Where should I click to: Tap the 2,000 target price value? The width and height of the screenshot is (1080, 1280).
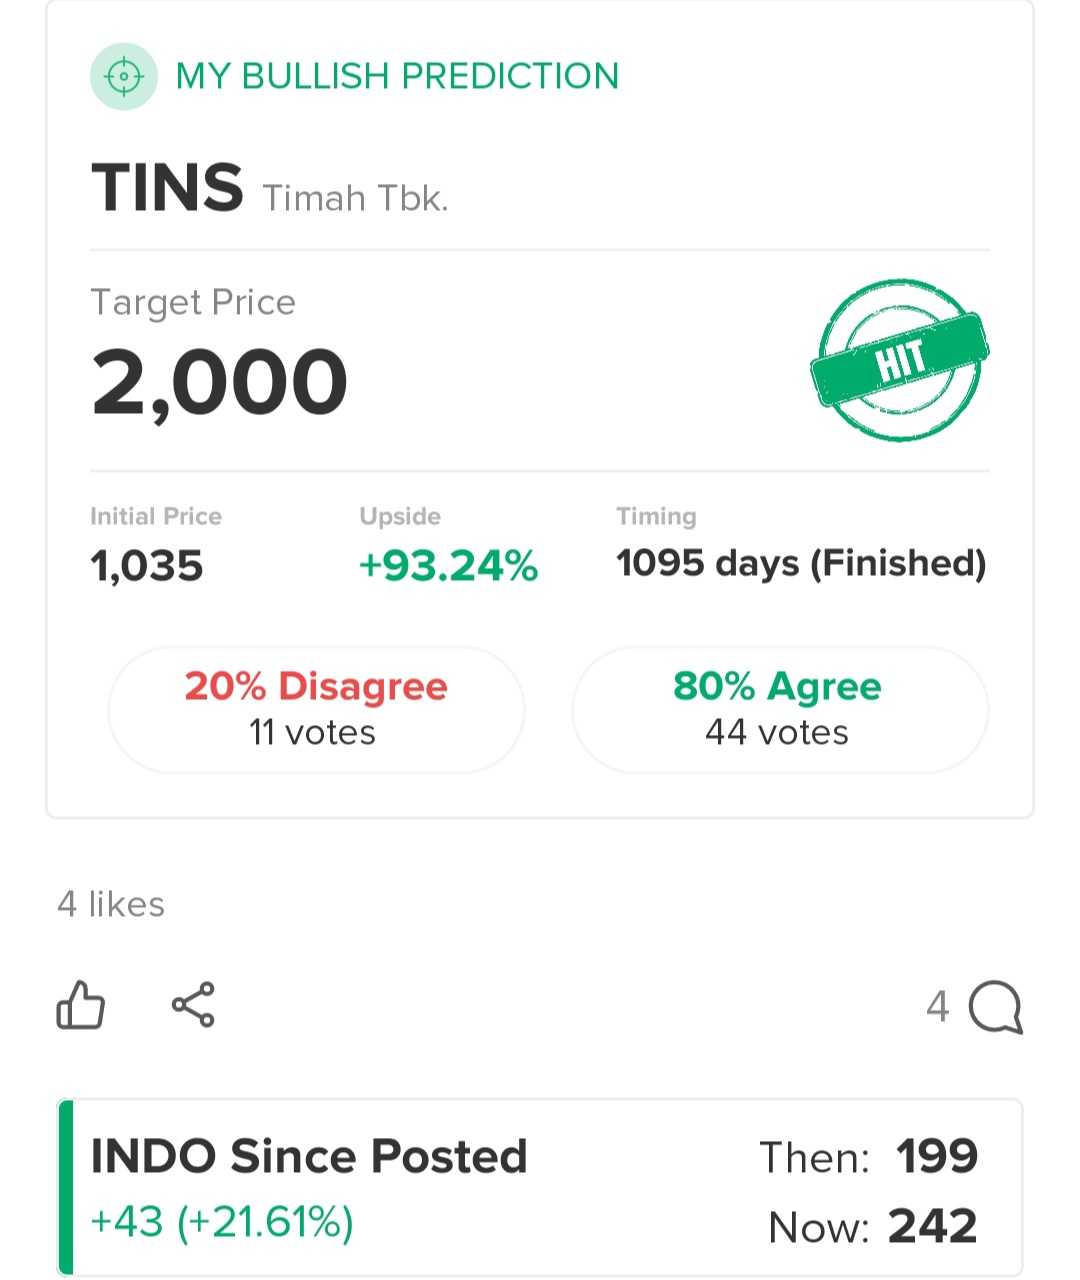[220, 382]
